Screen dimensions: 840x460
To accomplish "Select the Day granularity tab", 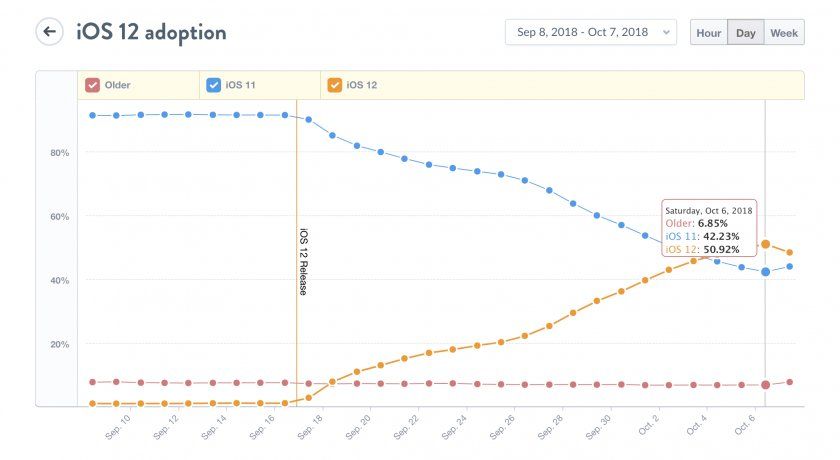I will click(746, 32).
